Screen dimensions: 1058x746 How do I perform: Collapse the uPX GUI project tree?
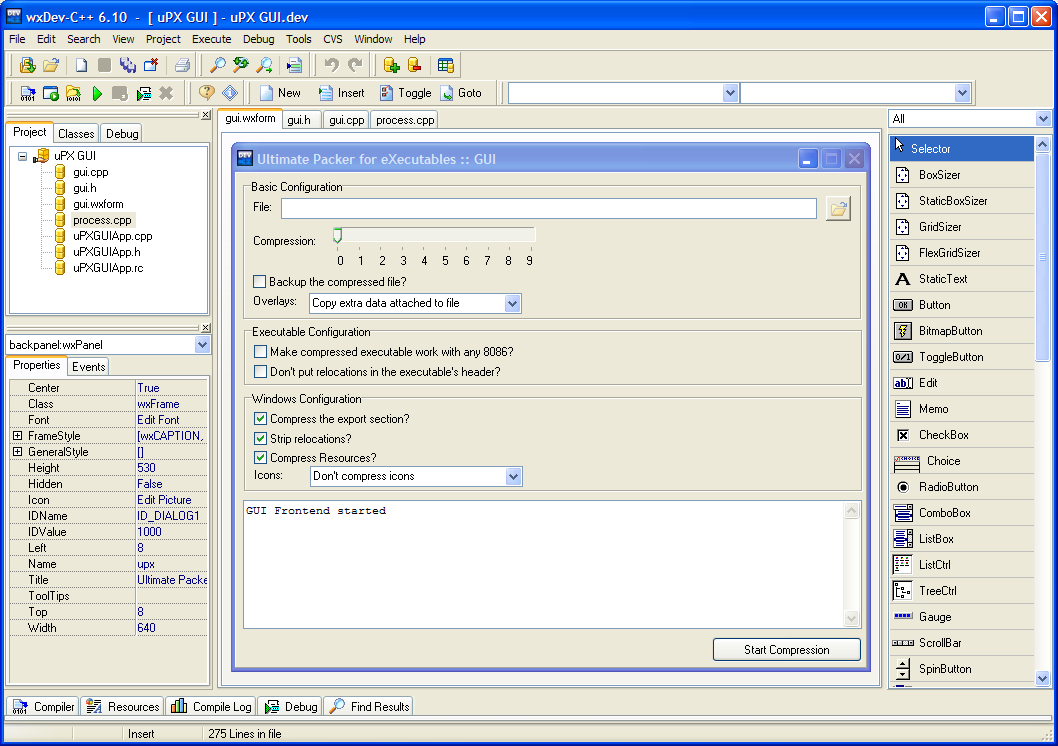click(x=22, y=156)
